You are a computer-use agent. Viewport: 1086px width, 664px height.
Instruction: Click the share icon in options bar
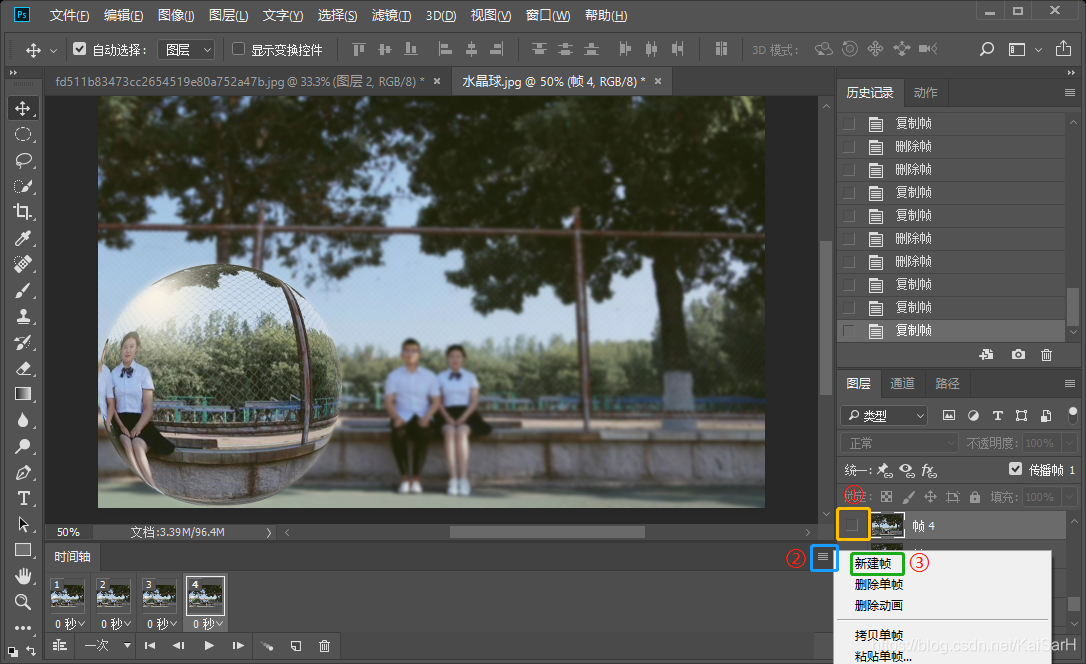tap(1063, 48)
